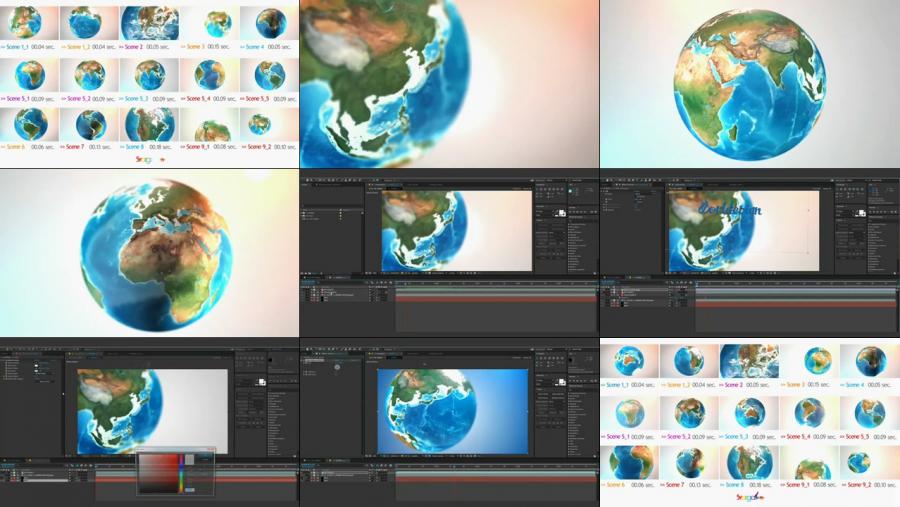Image resolution: width=900 pixels, height=507 pixels.
Task: Close the color picker dialog window
Action: point(211,449)
